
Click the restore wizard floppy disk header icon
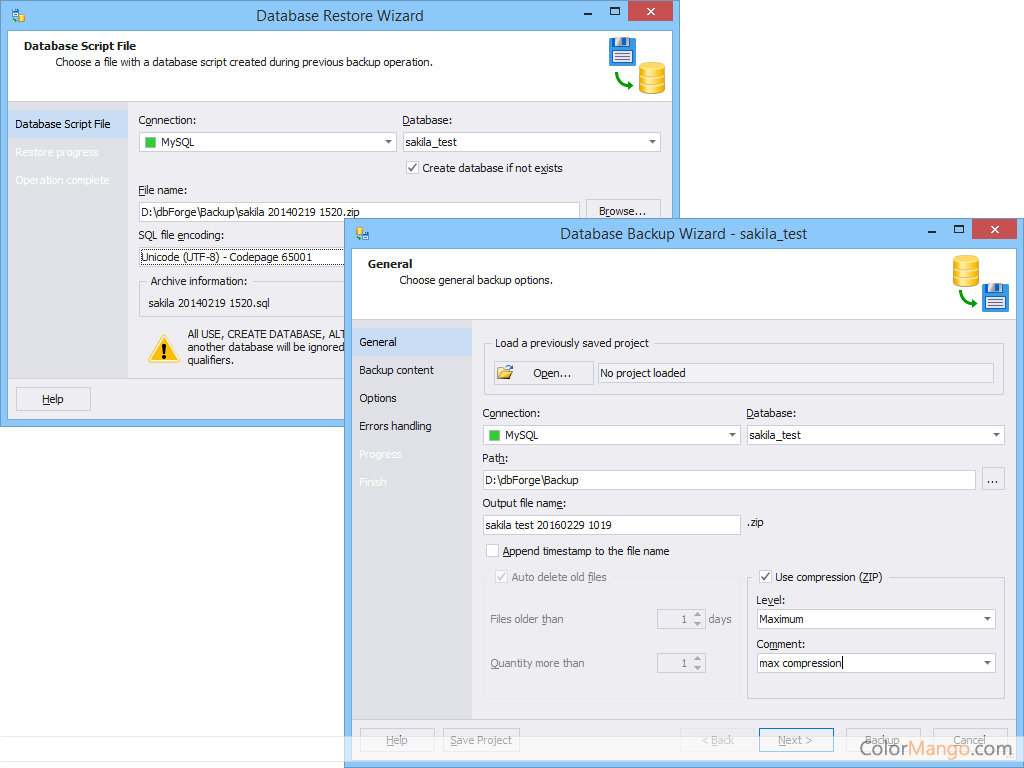pos(622,50)
